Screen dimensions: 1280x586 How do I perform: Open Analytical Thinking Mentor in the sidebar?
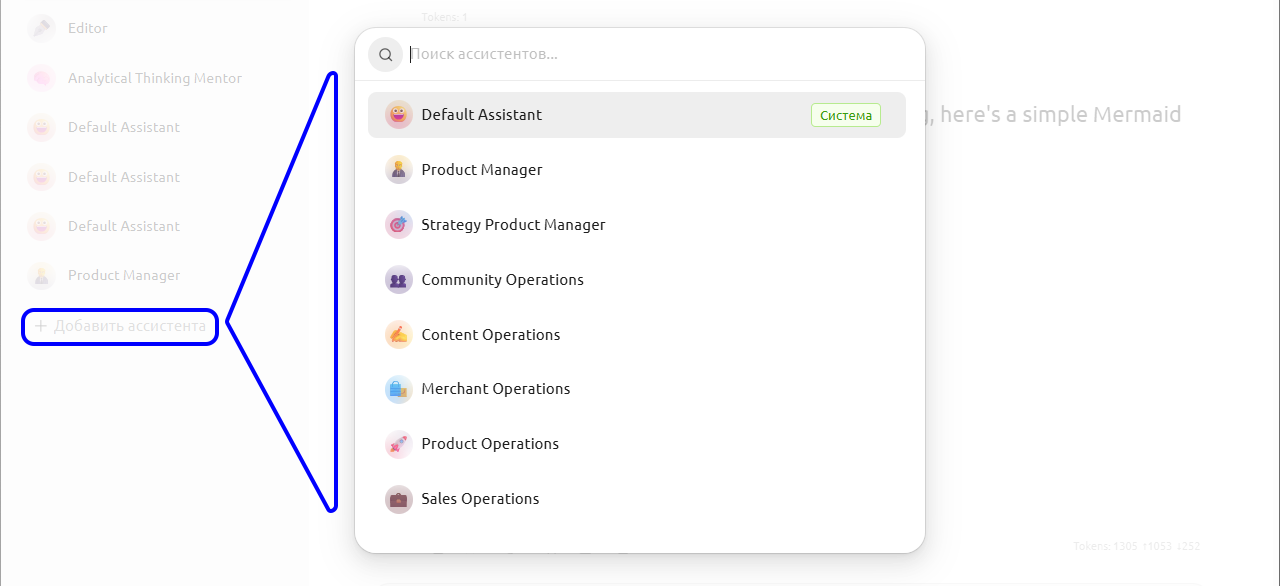(154, 78)
